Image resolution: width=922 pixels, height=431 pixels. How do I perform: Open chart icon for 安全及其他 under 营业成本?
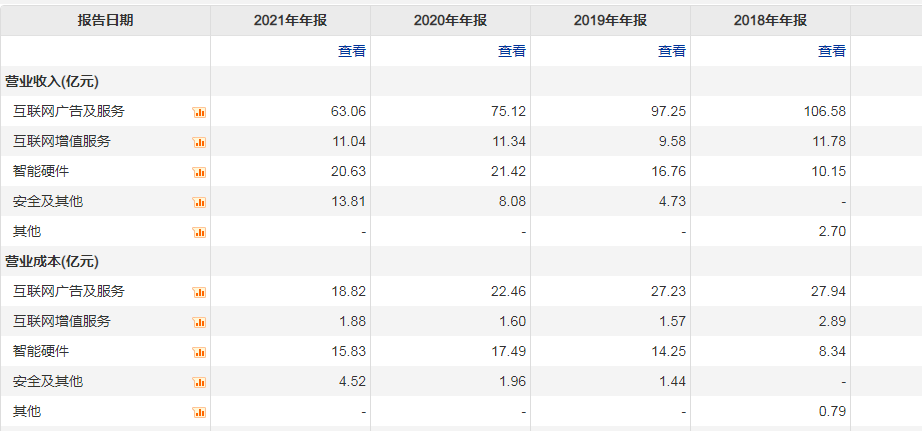[199, 382]
